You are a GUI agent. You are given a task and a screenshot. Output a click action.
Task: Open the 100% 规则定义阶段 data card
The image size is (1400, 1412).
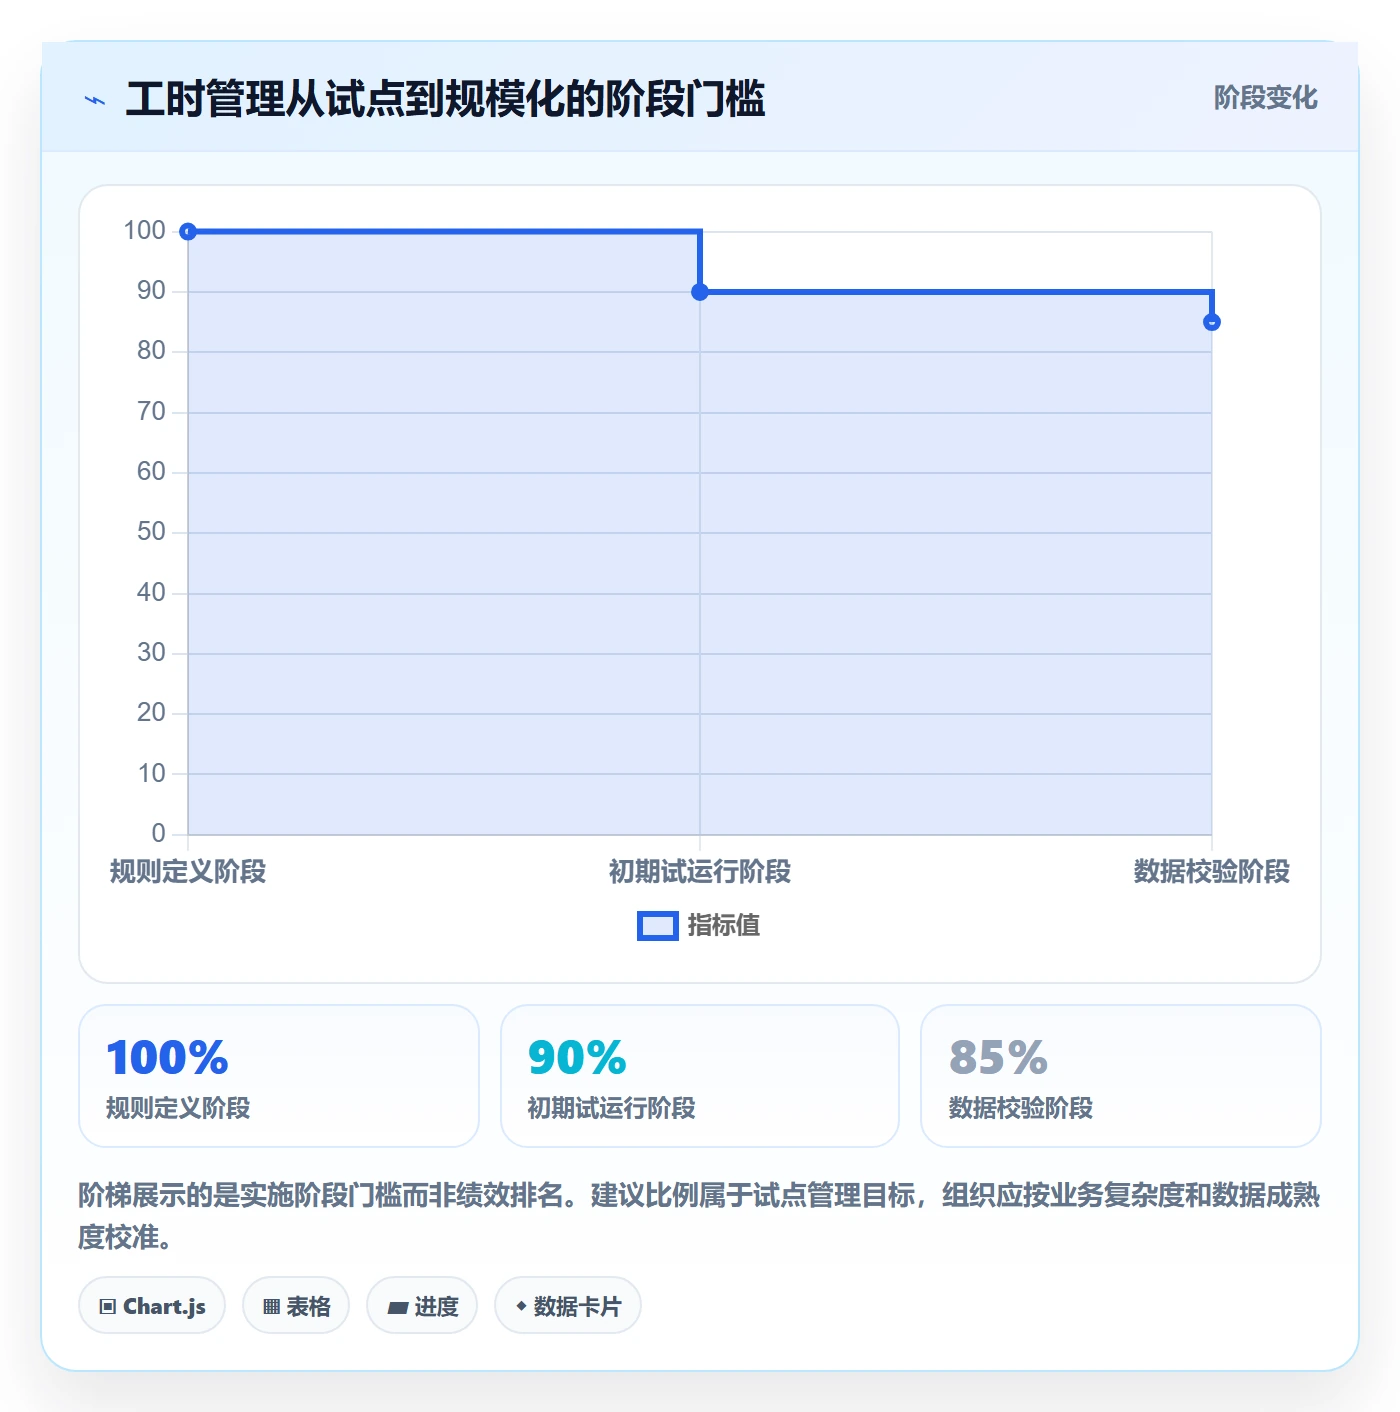point(279,1076)
